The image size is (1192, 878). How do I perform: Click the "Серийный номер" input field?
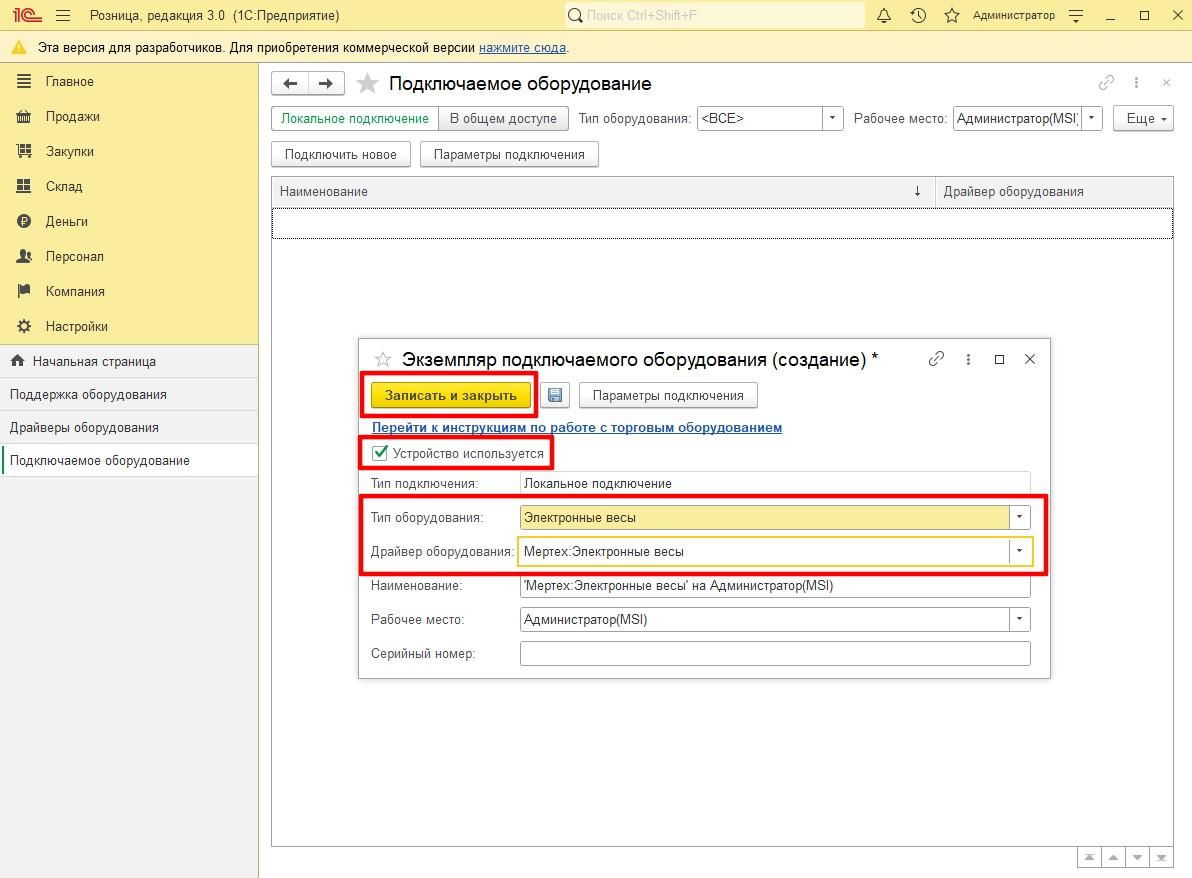pos(774,653)
